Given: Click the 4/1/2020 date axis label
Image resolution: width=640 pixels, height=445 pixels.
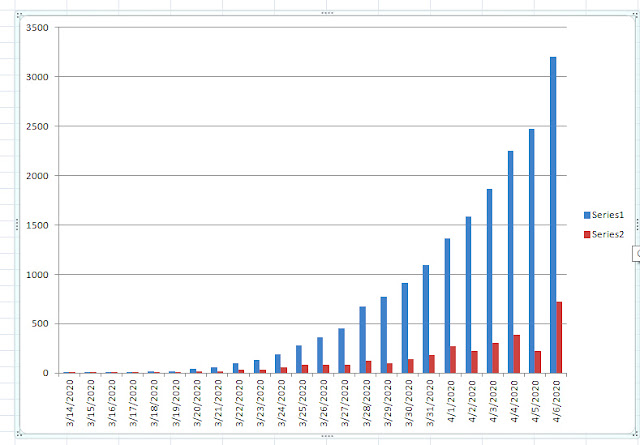Looking at the screenshot, I should (451, 401).
